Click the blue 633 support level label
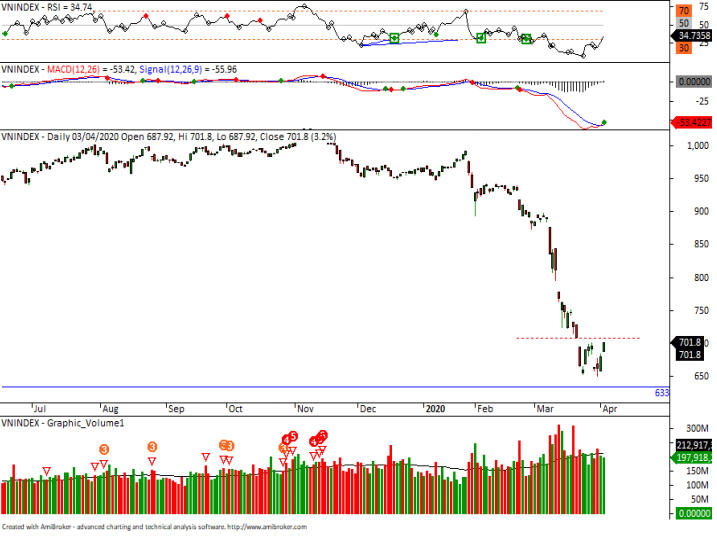This screenshot has height=540, width=717. (x=661, y=393)
